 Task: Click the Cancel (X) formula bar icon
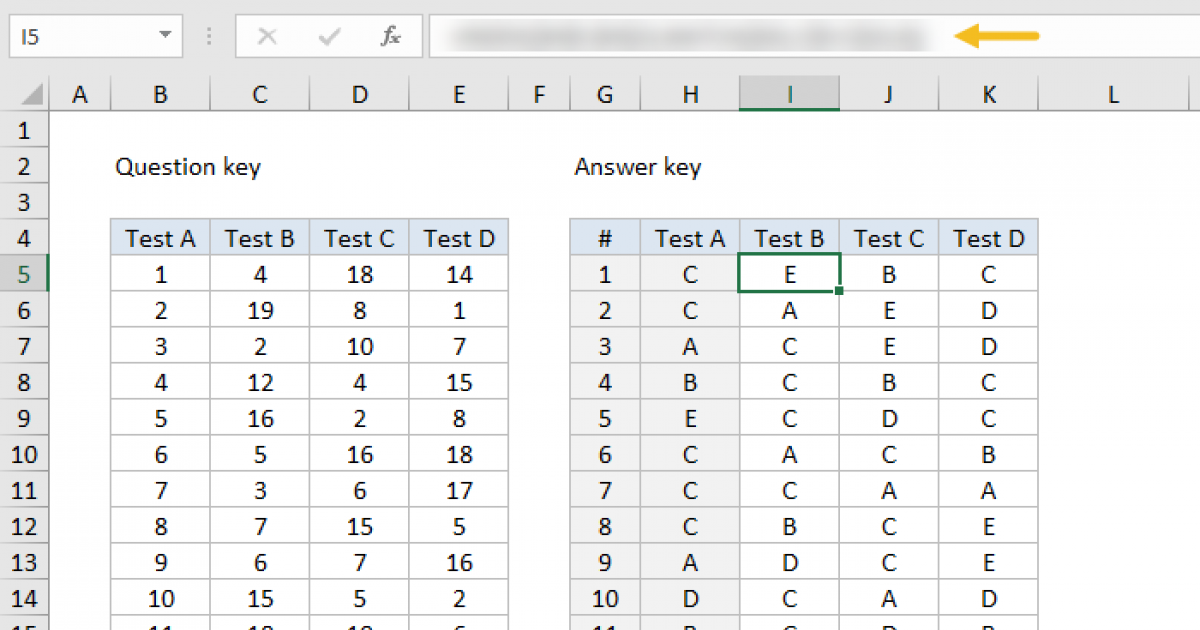pyautogui.click(x=267, y=37)
